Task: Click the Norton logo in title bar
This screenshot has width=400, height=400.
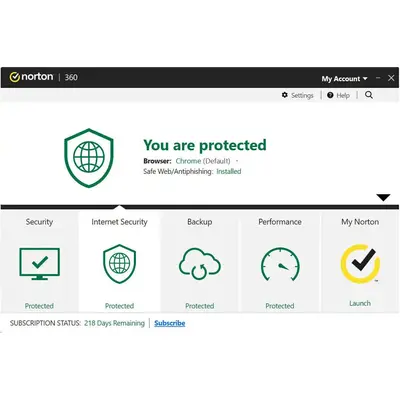Action: 32,77
